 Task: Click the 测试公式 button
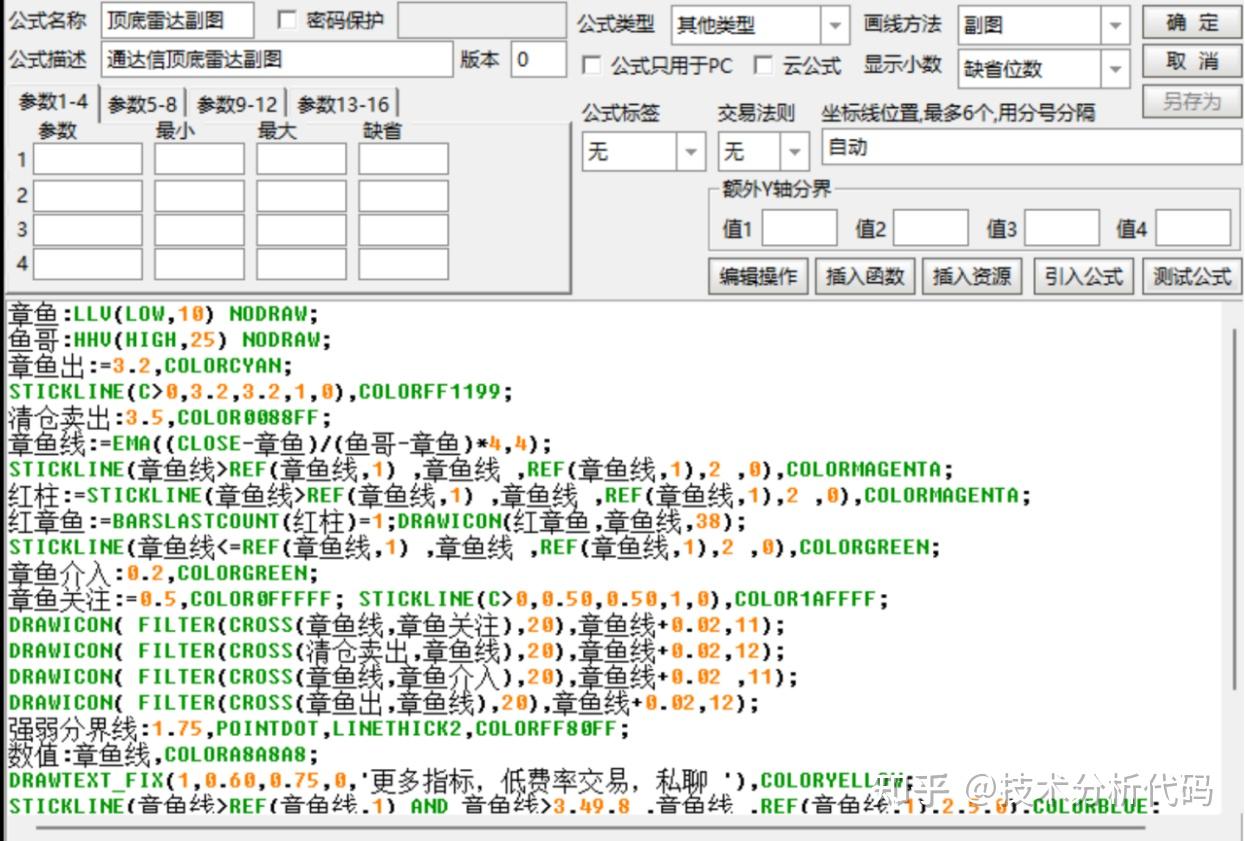(1192, 276)
